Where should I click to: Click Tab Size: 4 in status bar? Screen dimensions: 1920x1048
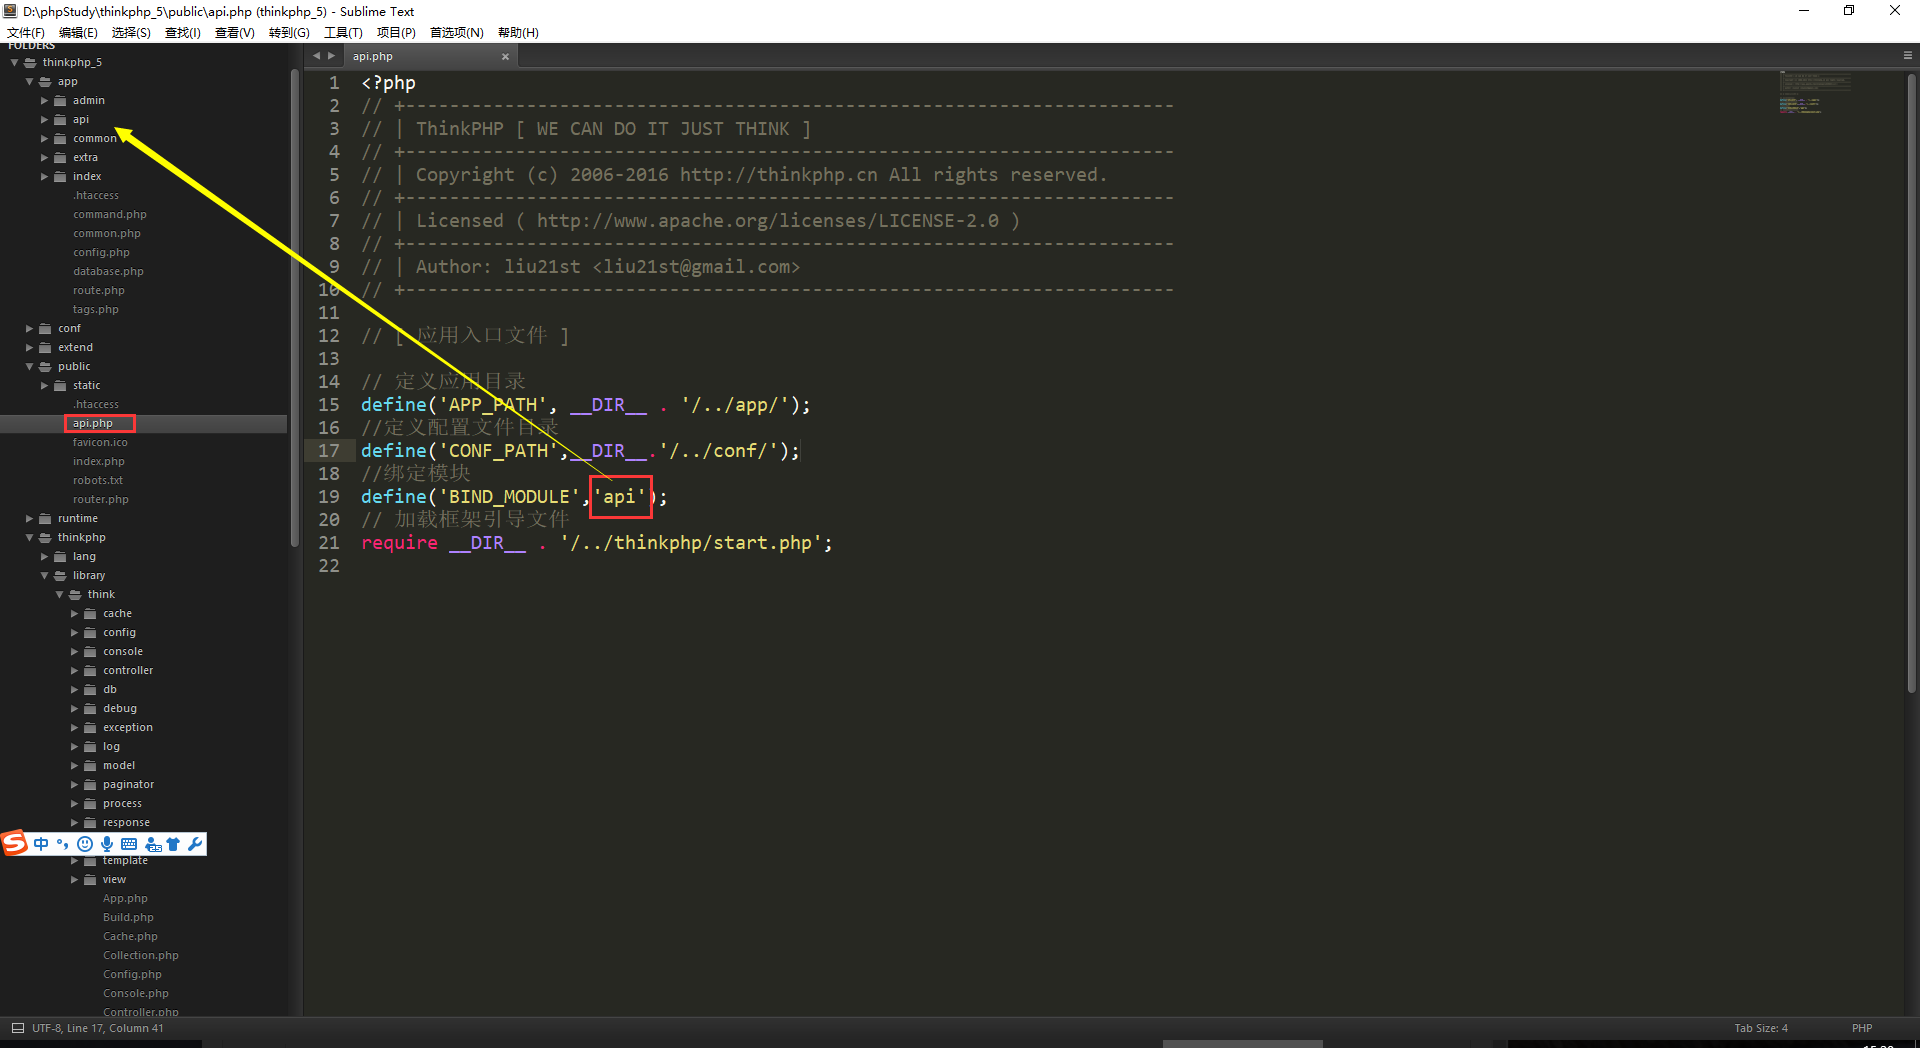coord(1760,1028)
